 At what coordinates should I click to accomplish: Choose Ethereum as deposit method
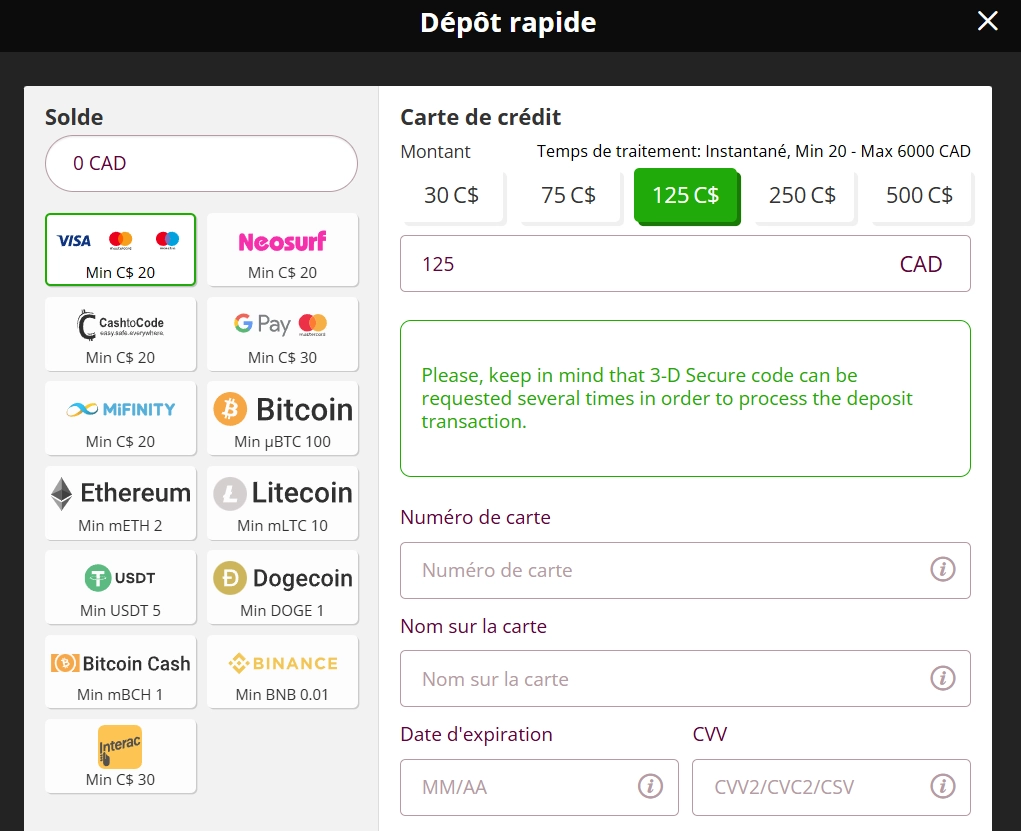point(120,503)
